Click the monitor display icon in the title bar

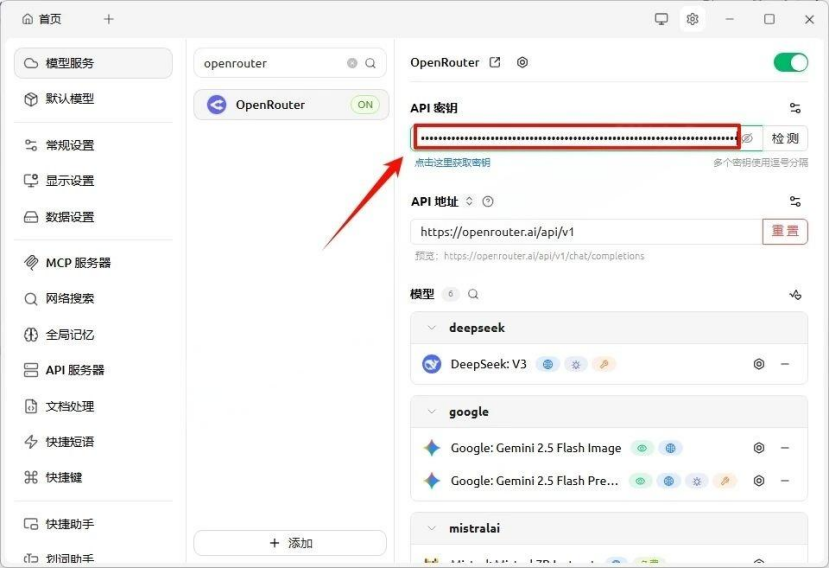click(x=661, y=19)
